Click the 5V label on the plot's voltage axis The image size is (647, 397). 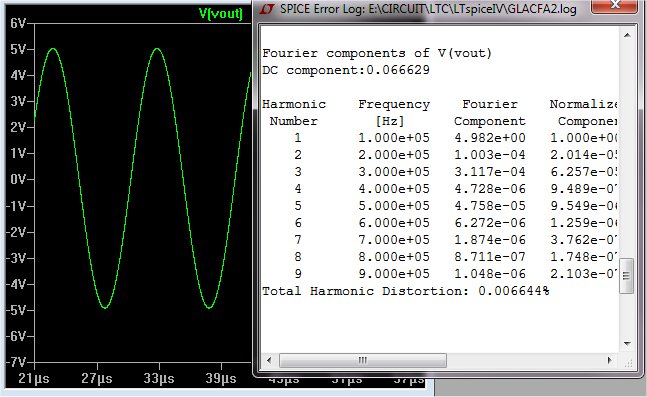tap(18, 50)
